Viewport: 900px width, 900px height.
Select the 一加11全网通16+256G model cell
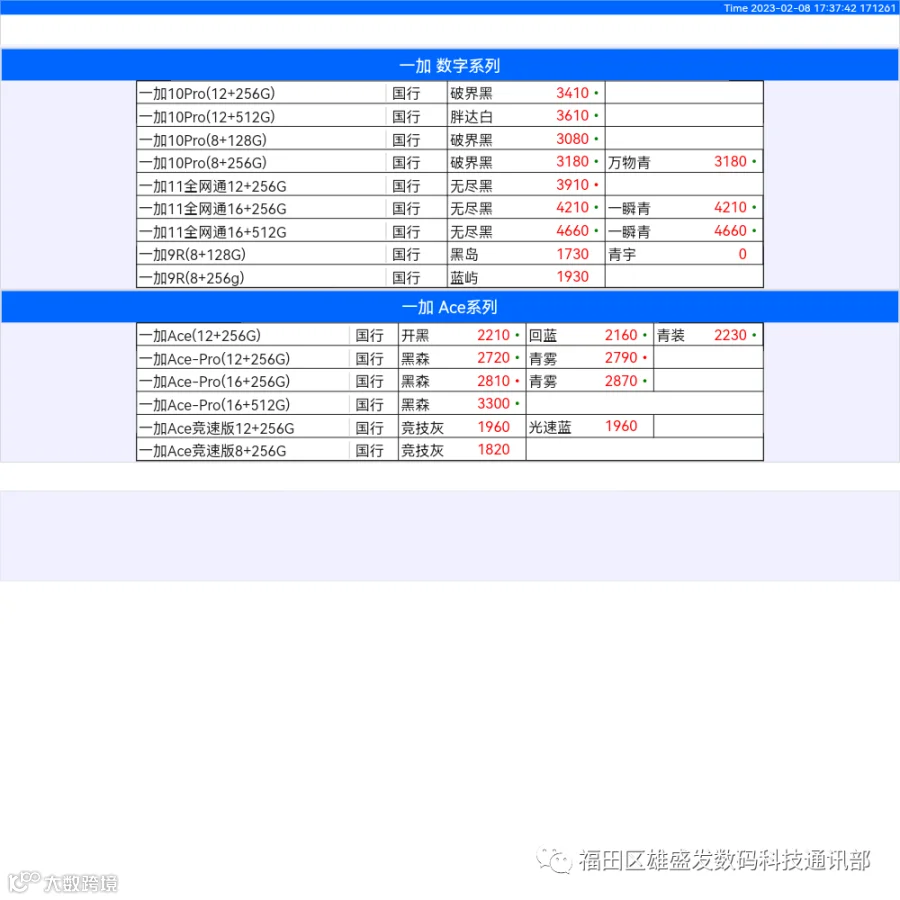point(261,208)
